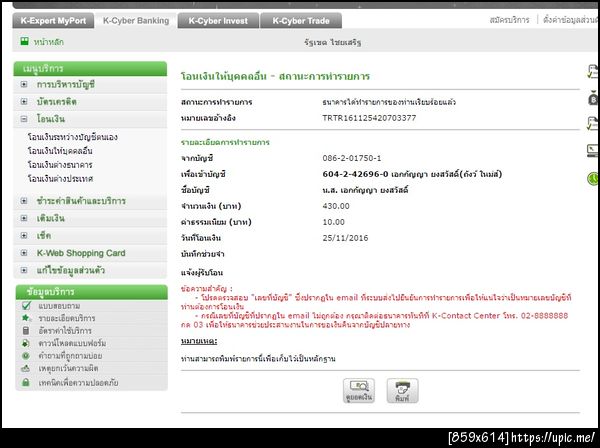Select destination account 604-2-42696-0
600x448 pixels.
point(355,174)
